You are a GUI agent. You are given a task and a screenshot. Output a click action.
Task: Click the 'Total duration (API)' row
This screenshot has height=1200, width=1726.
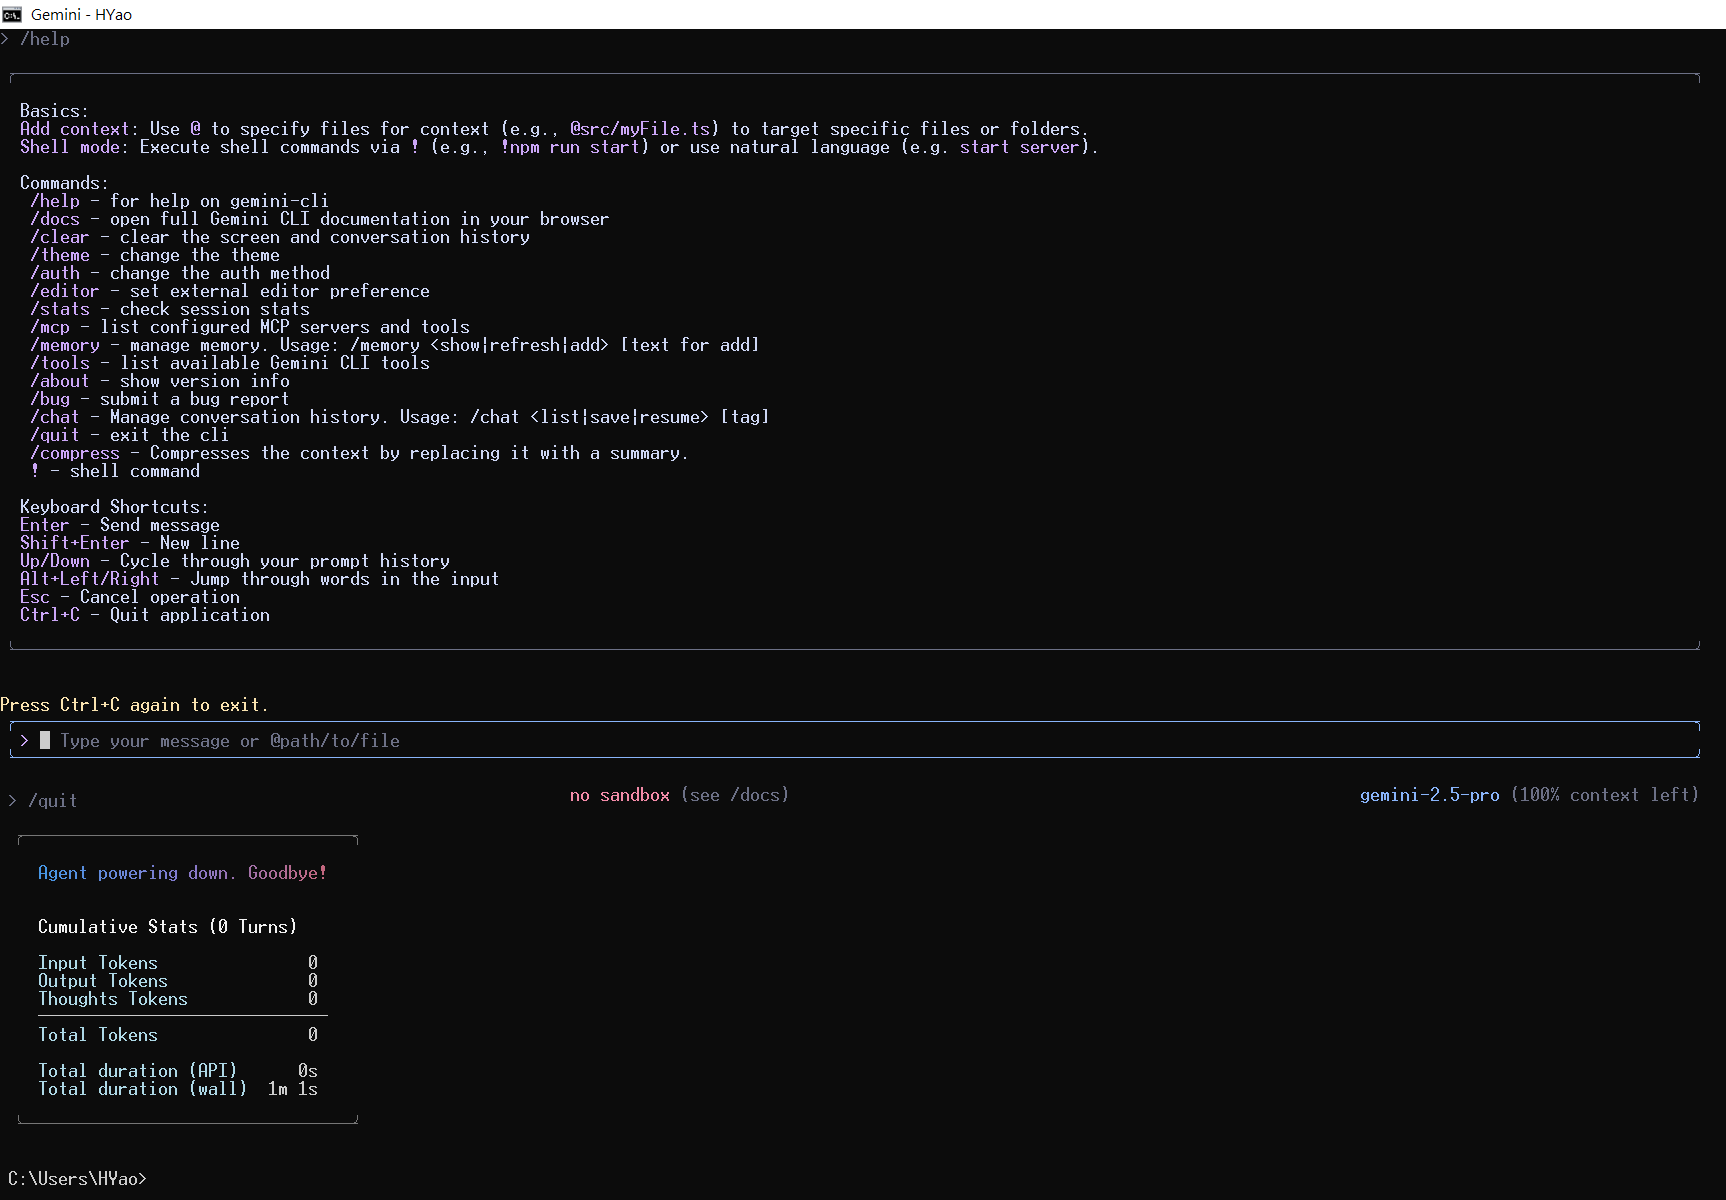point(178,1071)
